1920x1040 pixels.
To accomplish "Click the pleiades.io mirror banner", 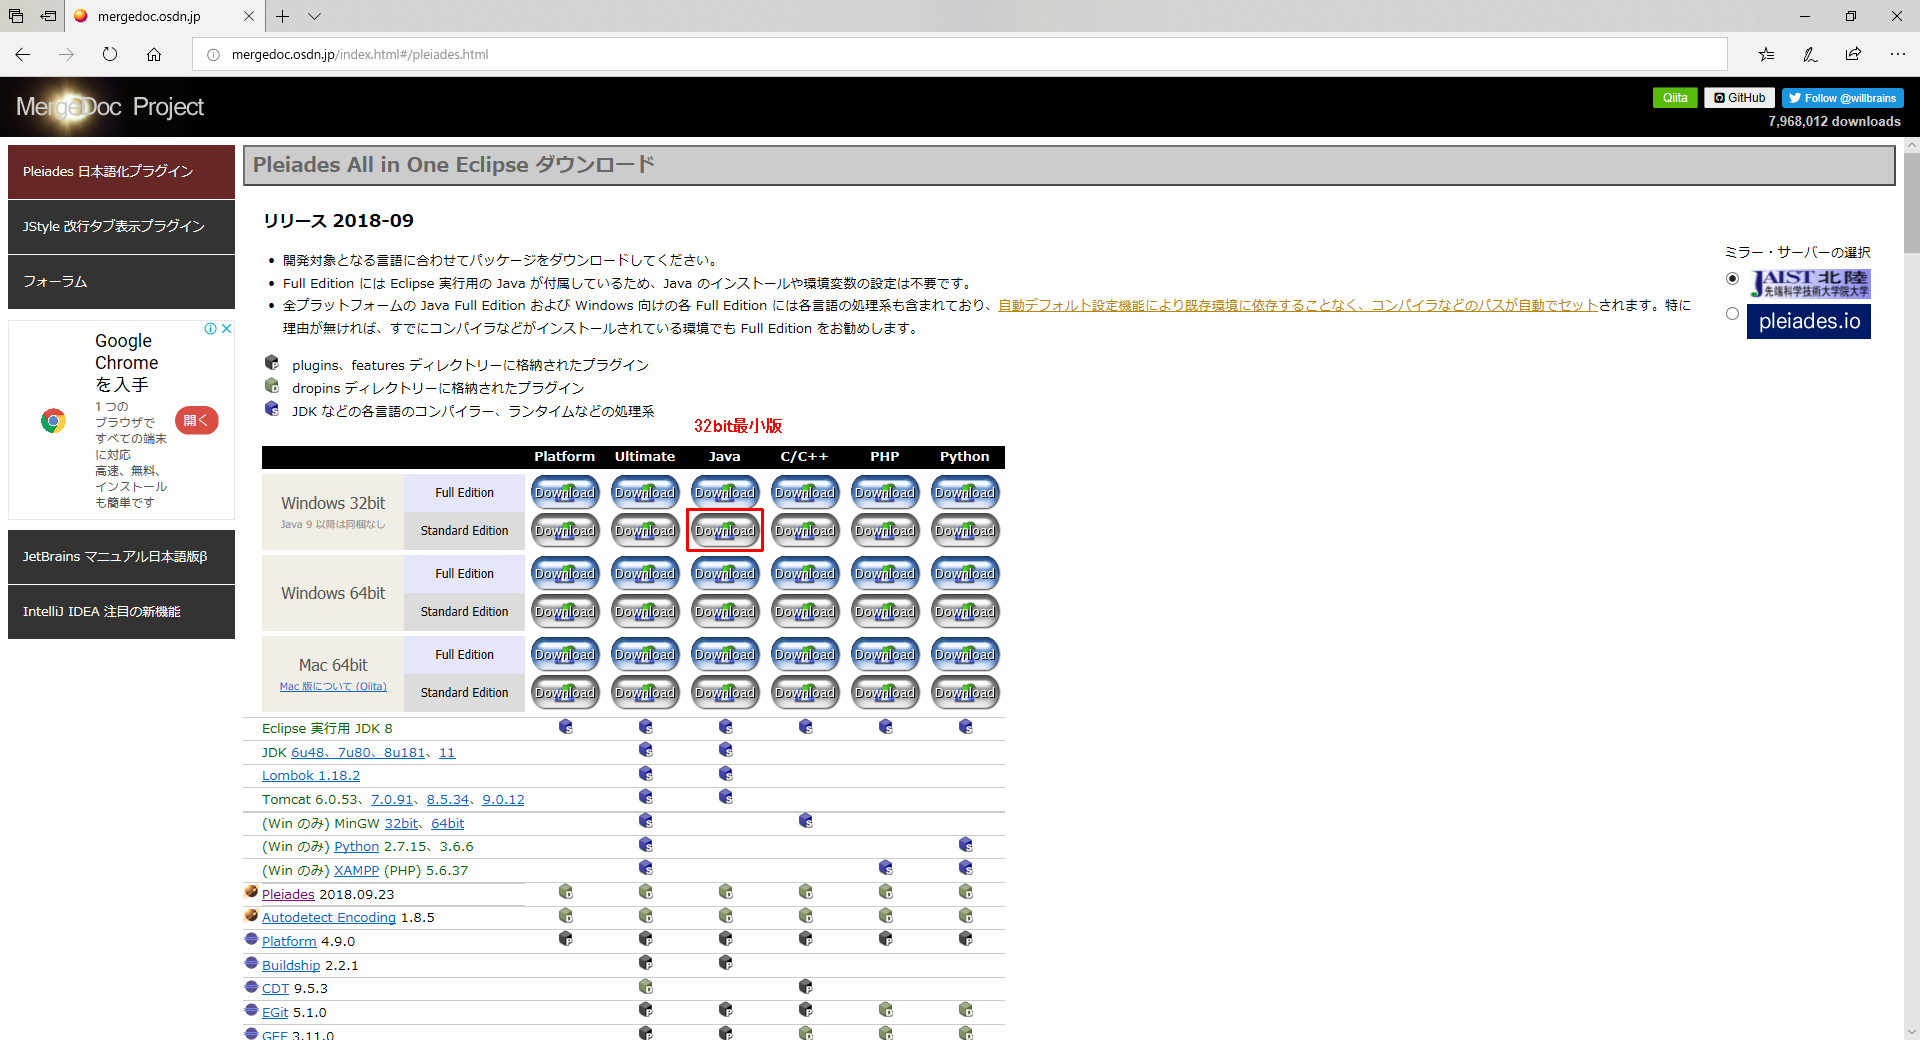I will coord(1809,321).
